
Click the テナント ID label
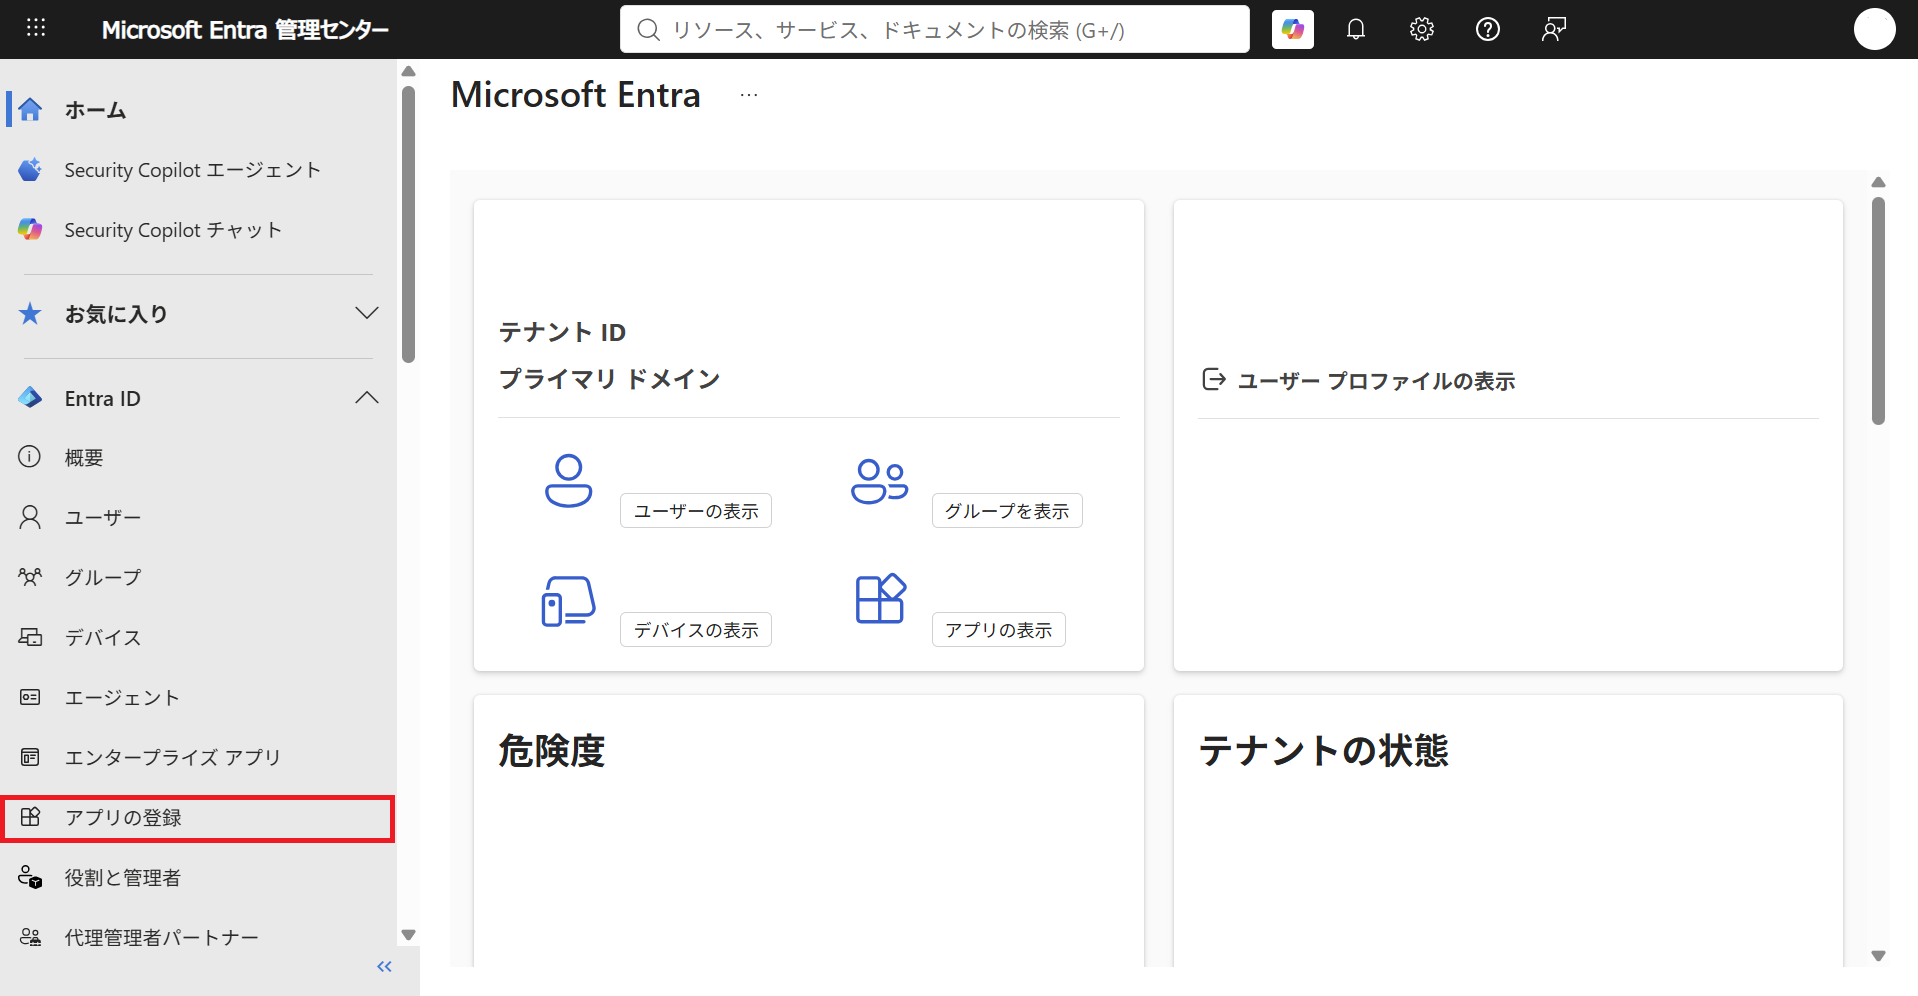pyautogui.click(x=562, y=332)
